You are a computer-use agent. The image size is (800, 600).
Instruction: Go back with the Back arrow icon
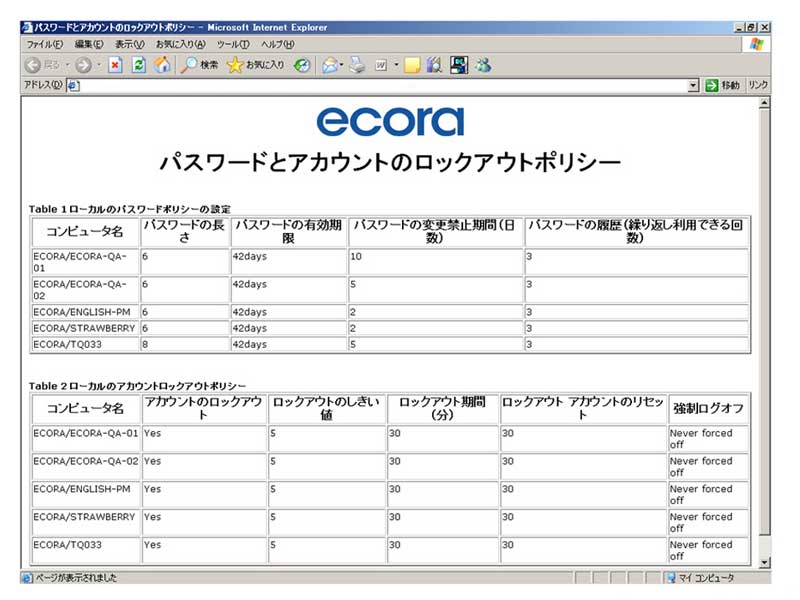pyautogui.click(x=33, y=65)
